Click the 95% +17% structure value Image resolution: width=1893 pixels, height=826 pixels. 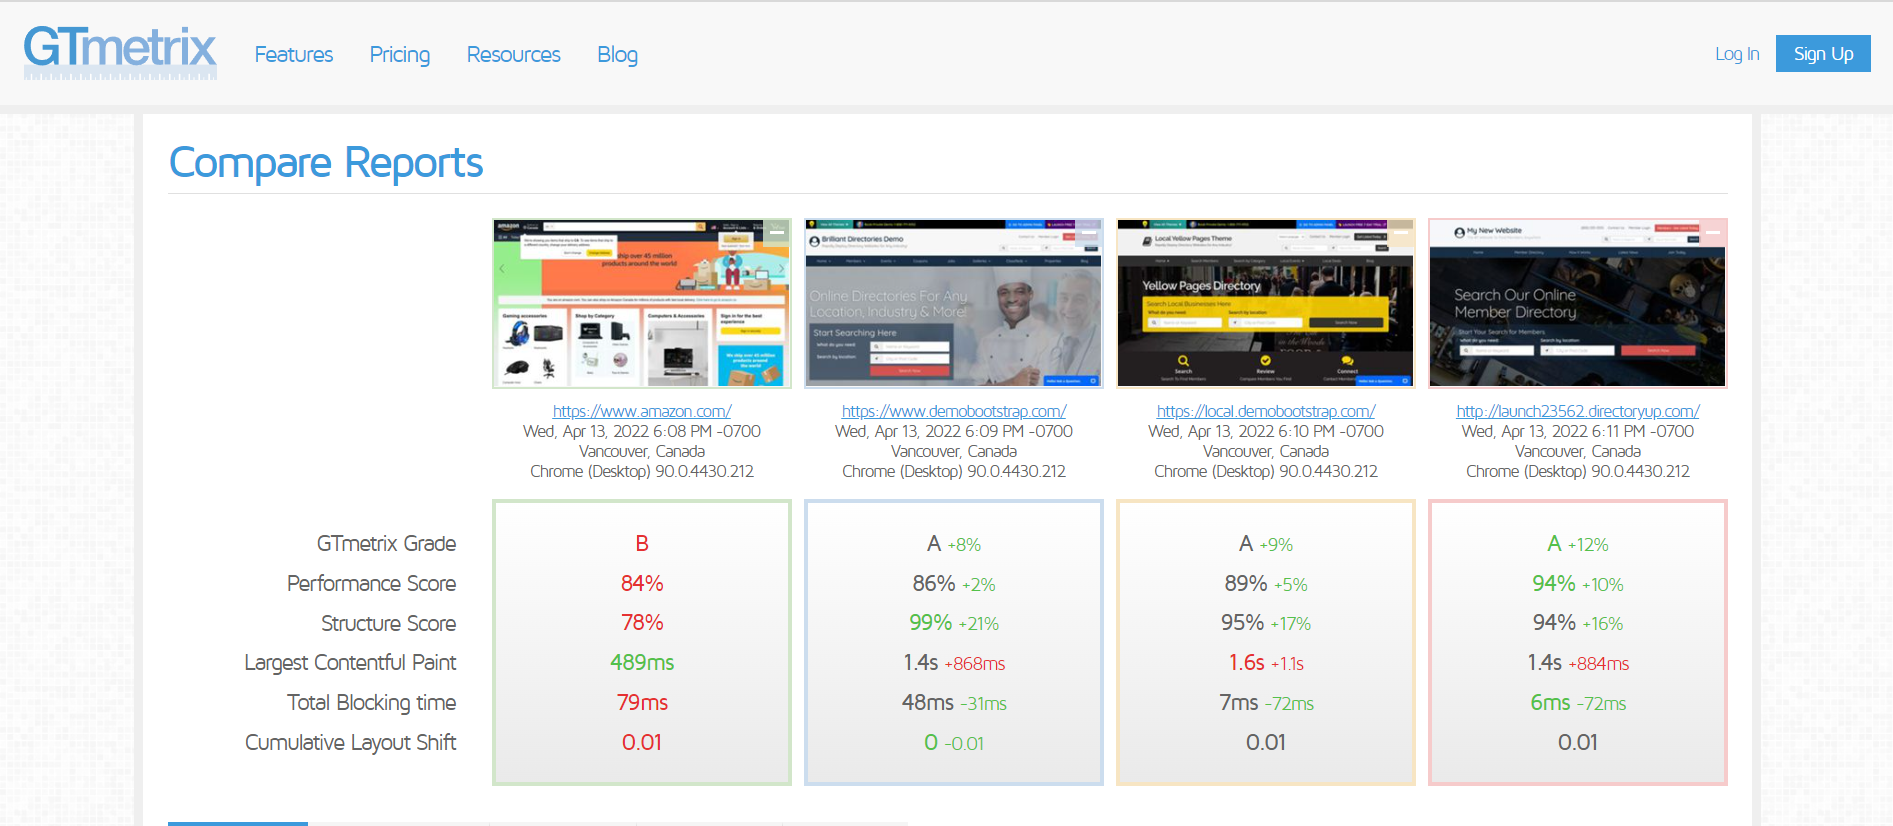click(x=1266, y=623)
